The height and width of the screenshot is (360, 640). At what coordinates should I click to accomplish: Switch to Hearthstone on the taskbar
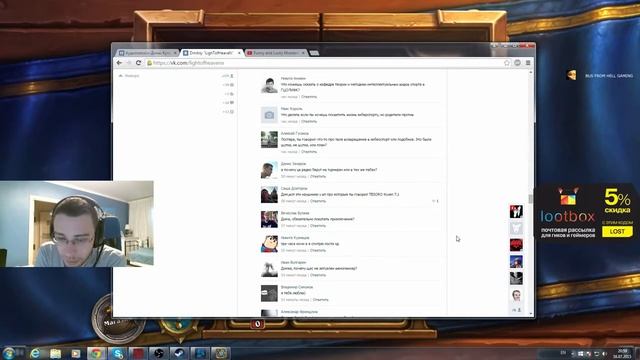coord(220,353)
